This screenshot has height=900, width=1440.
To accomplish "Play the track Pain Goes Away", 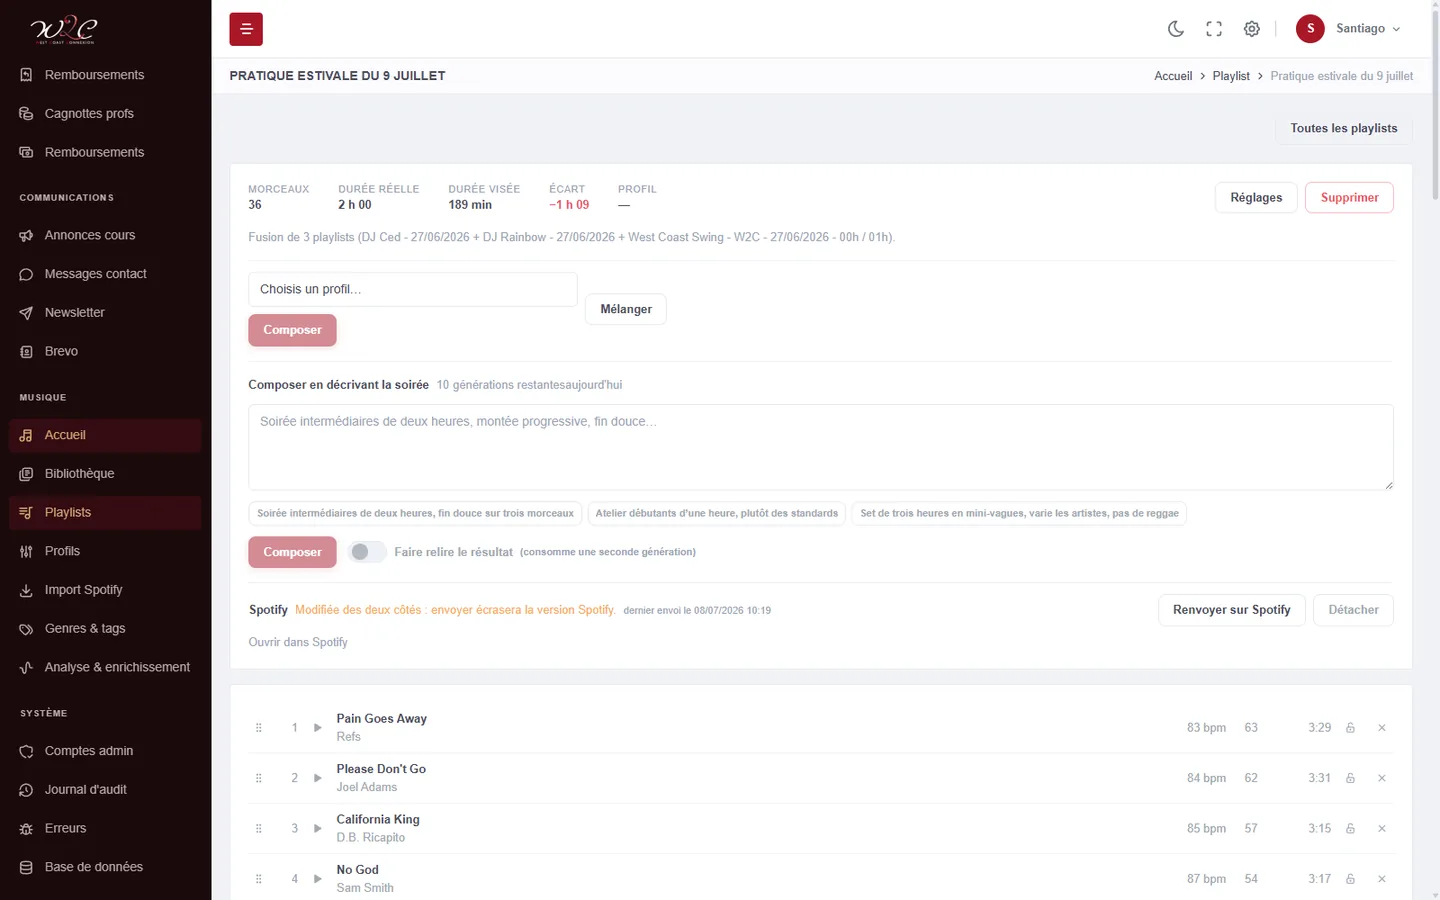I will [318, 728].
